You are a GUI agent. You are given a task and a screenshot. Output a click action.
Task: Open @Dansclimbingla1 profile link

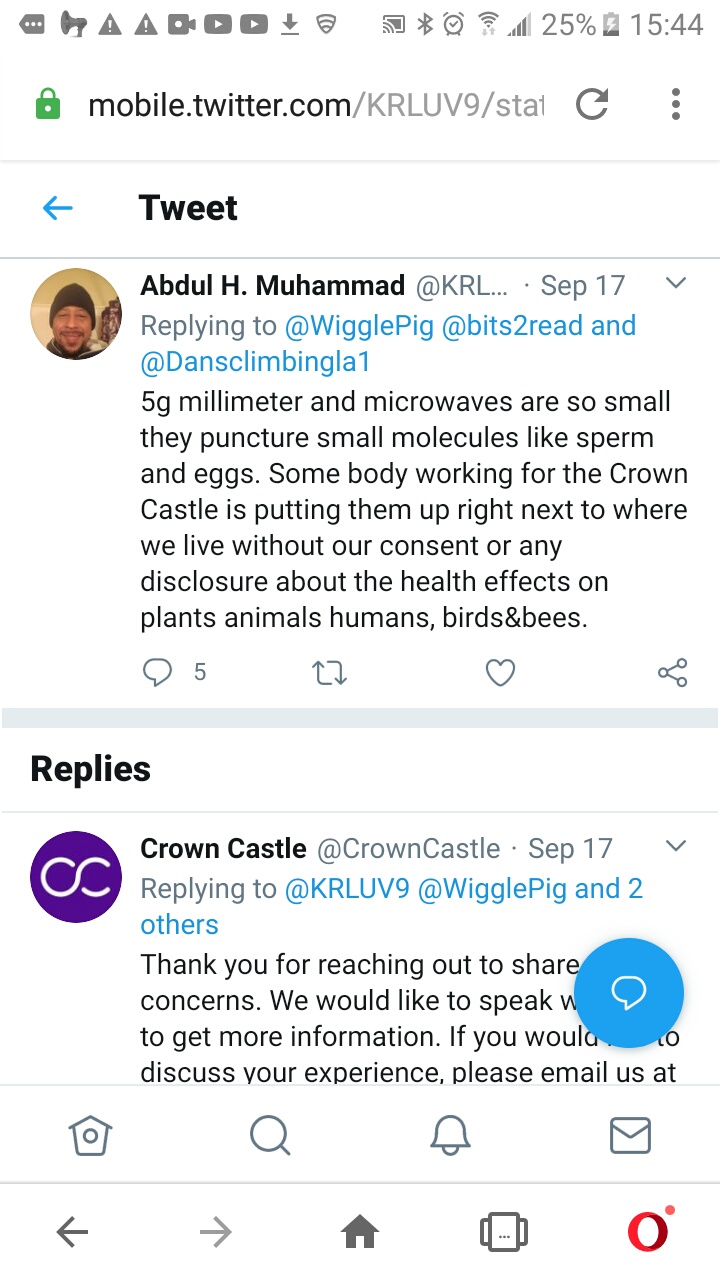[x=255, y=362]
